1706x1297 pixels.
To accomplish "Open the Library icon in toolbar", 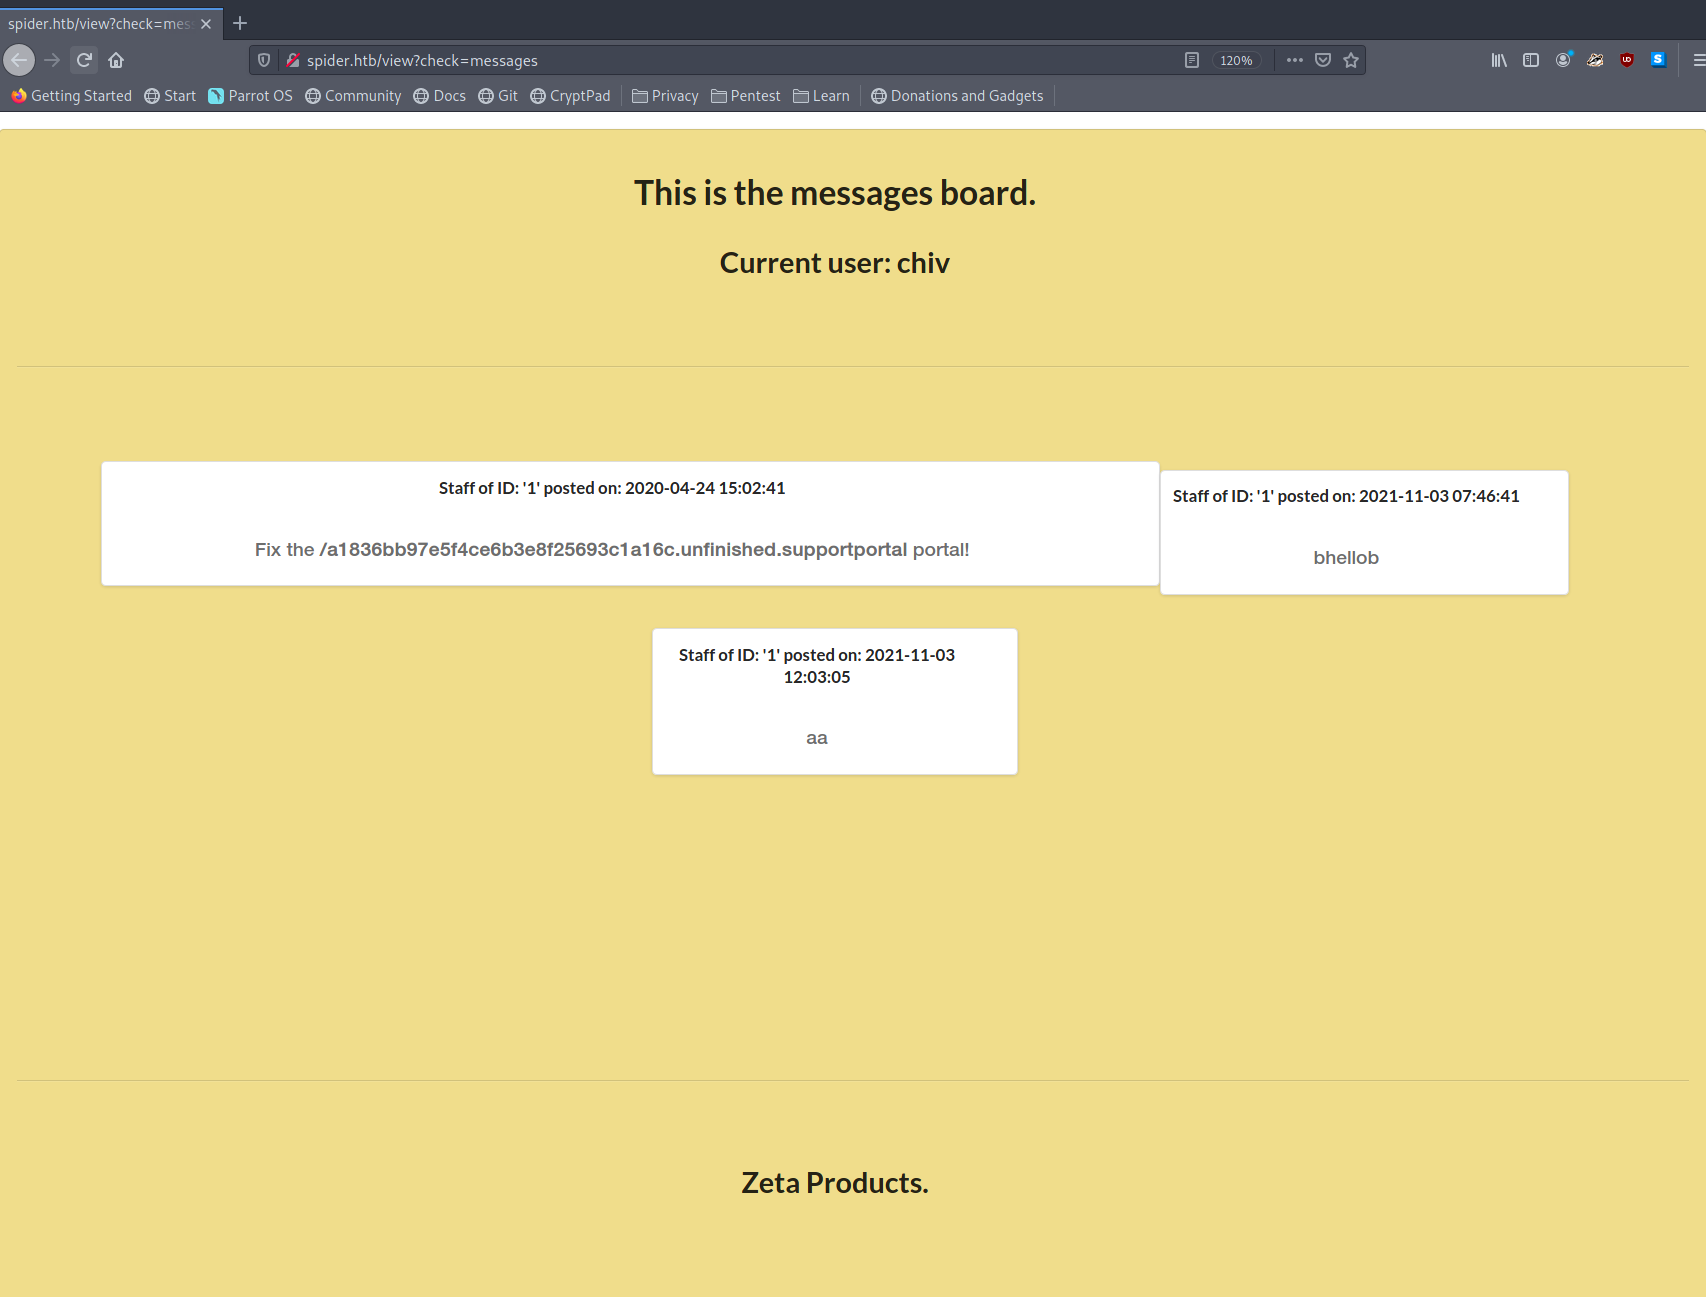I will 1499,60.
